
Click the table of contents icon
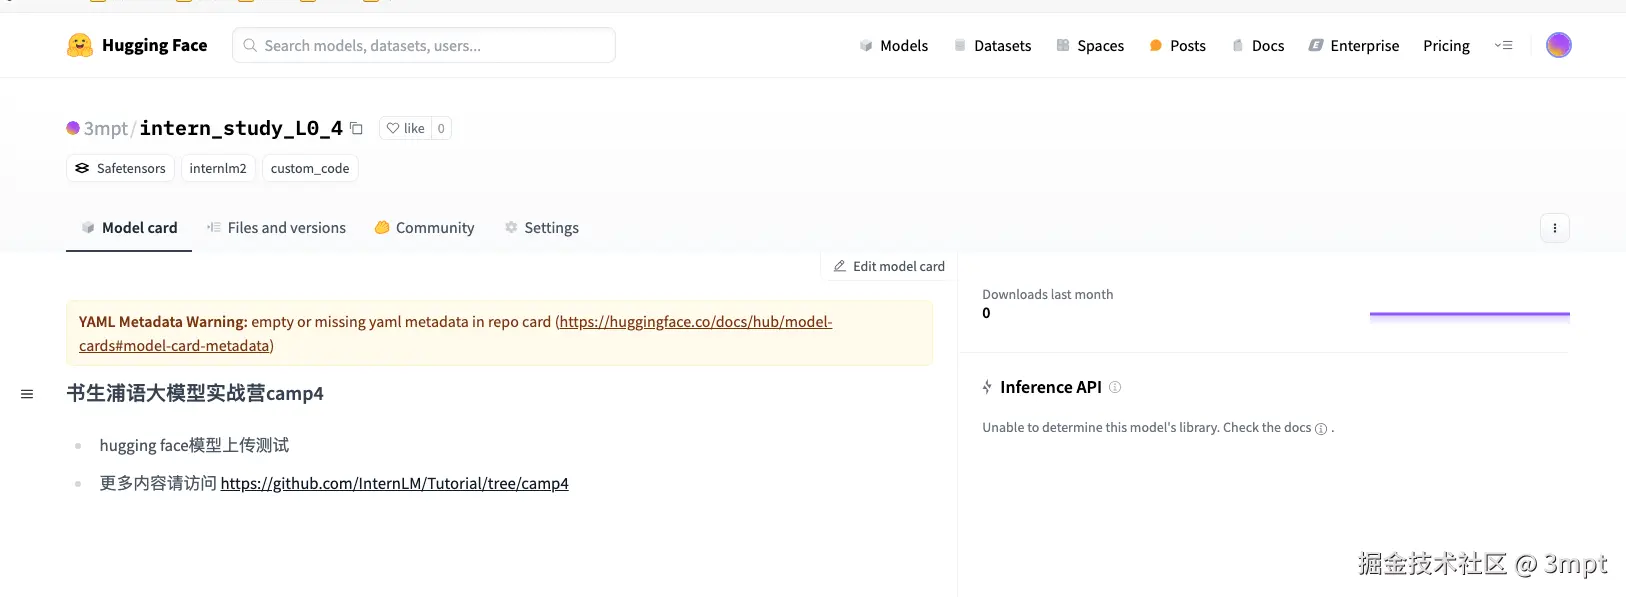pyautogui.click(x=27, y=394)
